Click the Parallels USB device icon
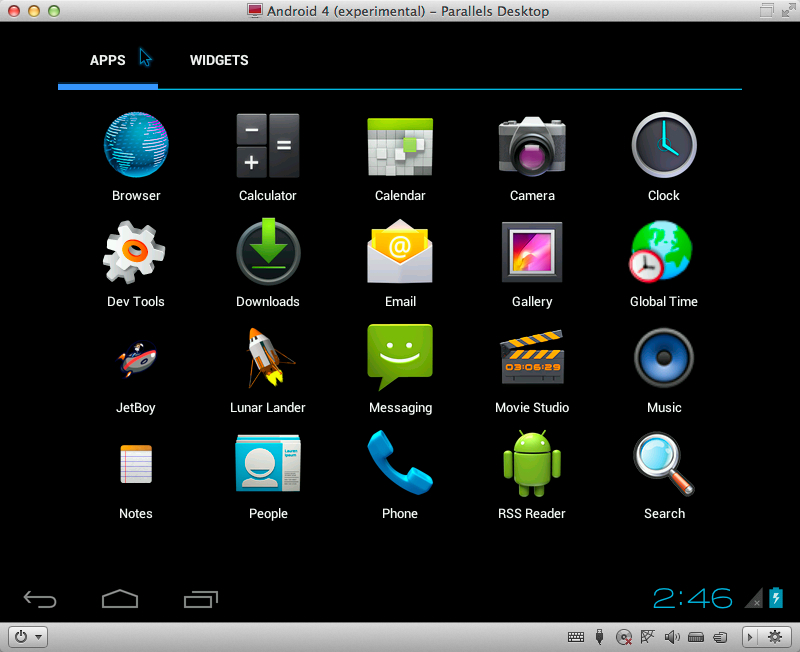The width and height of the screenshot is (800, 652). click(x=599, y=637)
